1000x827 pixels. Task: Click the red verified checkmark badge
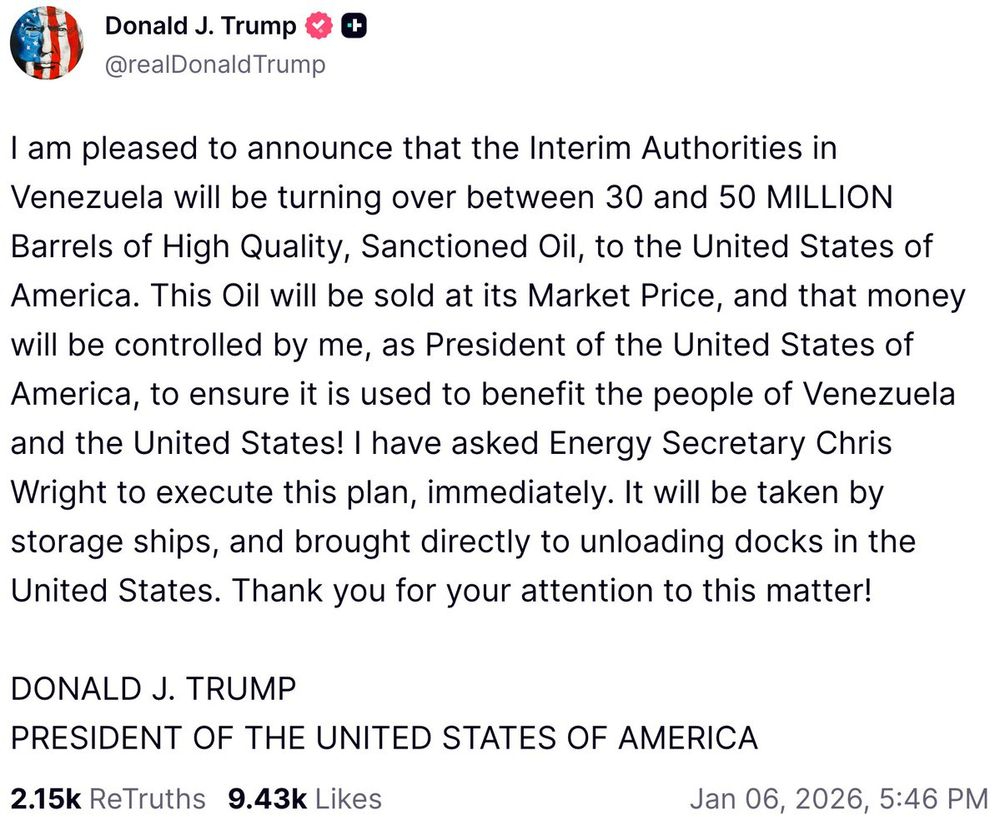click(x=319, y=27)
